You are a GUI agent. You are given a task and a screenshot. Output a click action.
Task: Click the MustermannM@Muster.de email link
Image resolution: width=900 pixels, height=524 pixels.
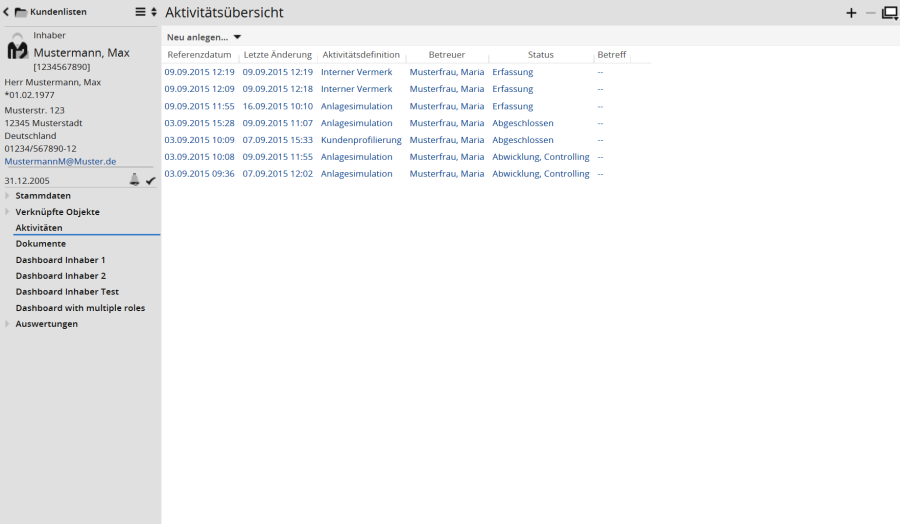click(60, 161)
